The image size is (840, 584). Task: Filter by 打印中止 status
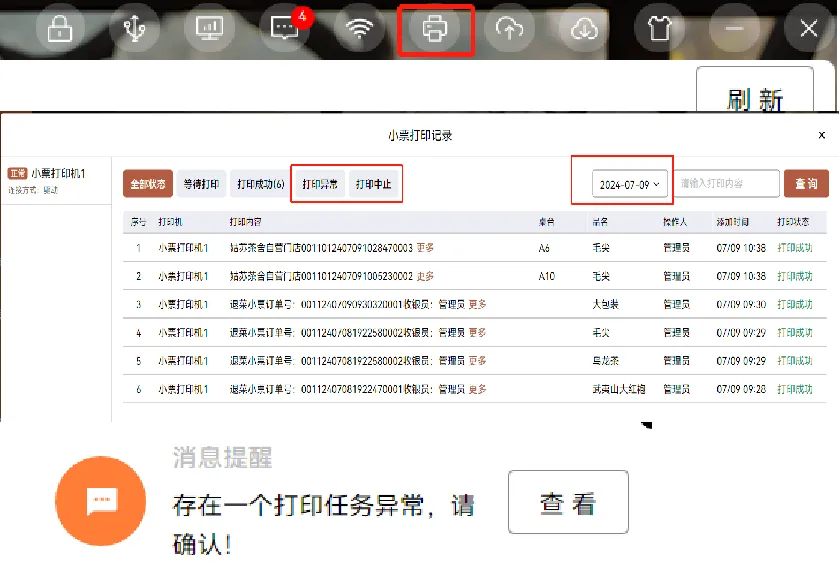tap(374, 184)
